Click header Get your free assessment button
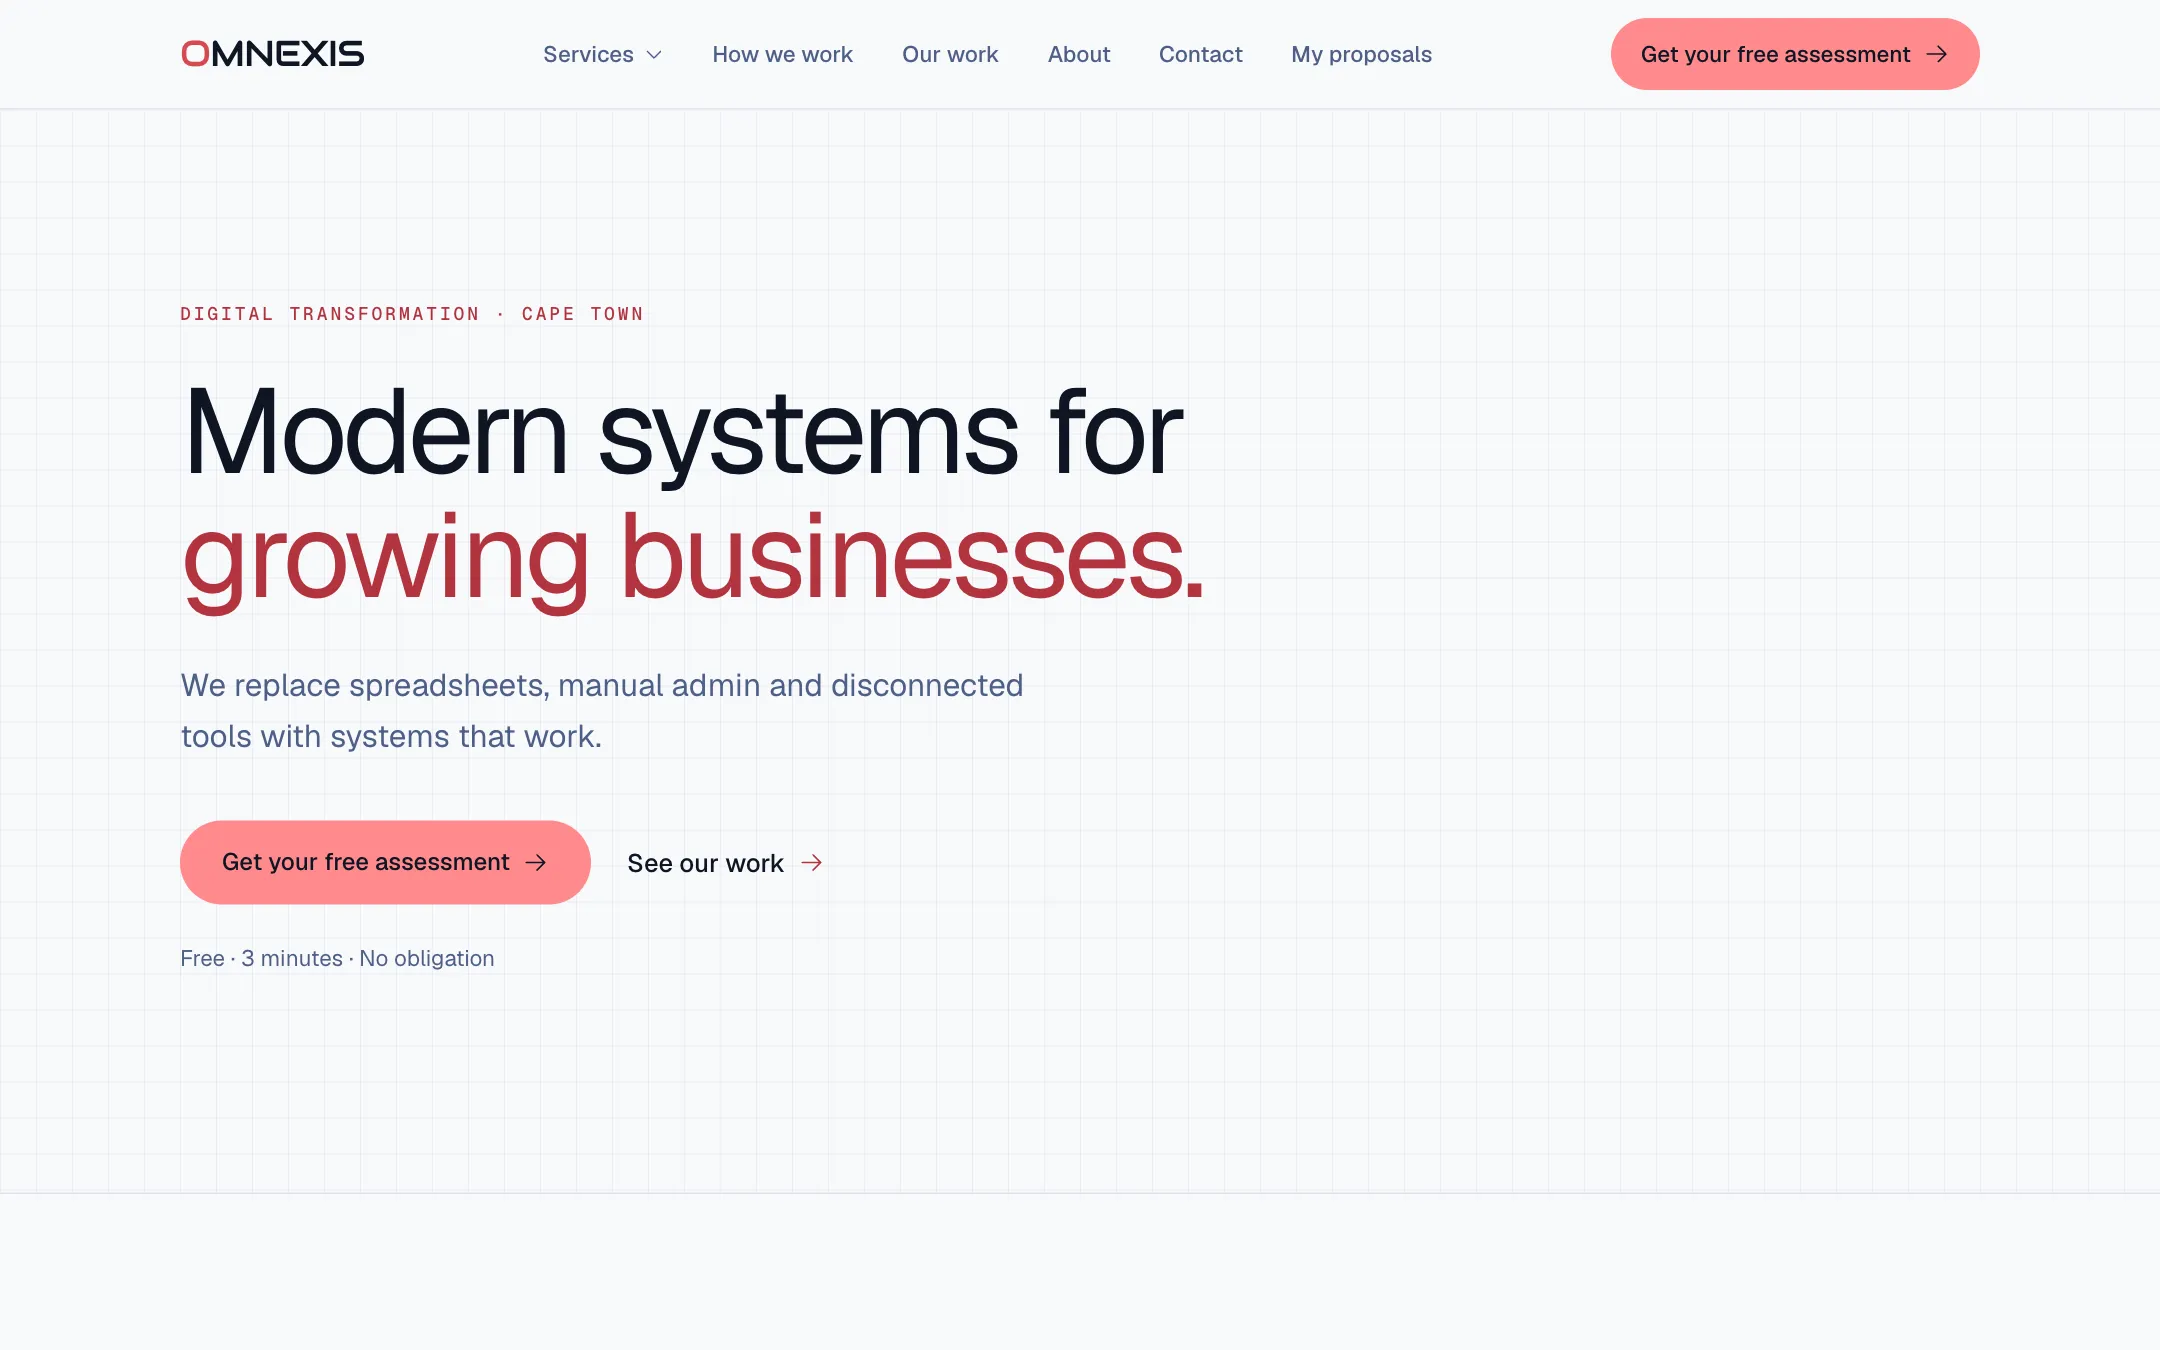The image size is (2160, 1350). click(x=1795, y=54)
